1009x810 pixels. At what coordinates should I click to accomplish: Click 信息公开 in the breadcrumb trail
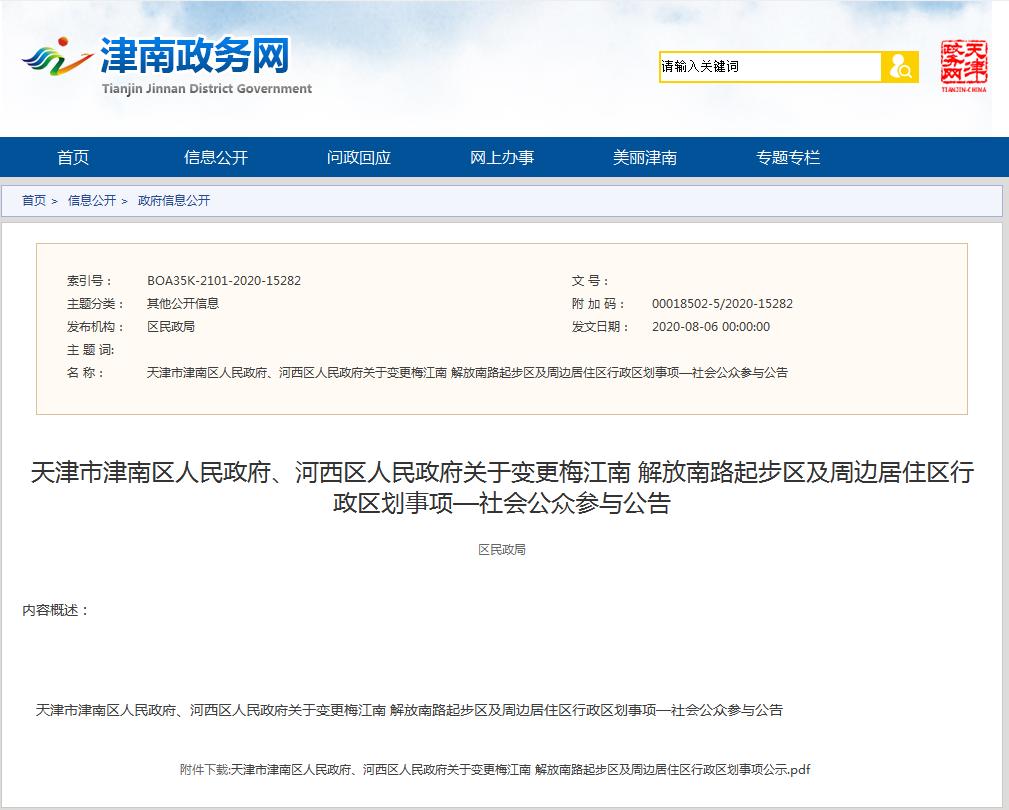coord(92,201)
